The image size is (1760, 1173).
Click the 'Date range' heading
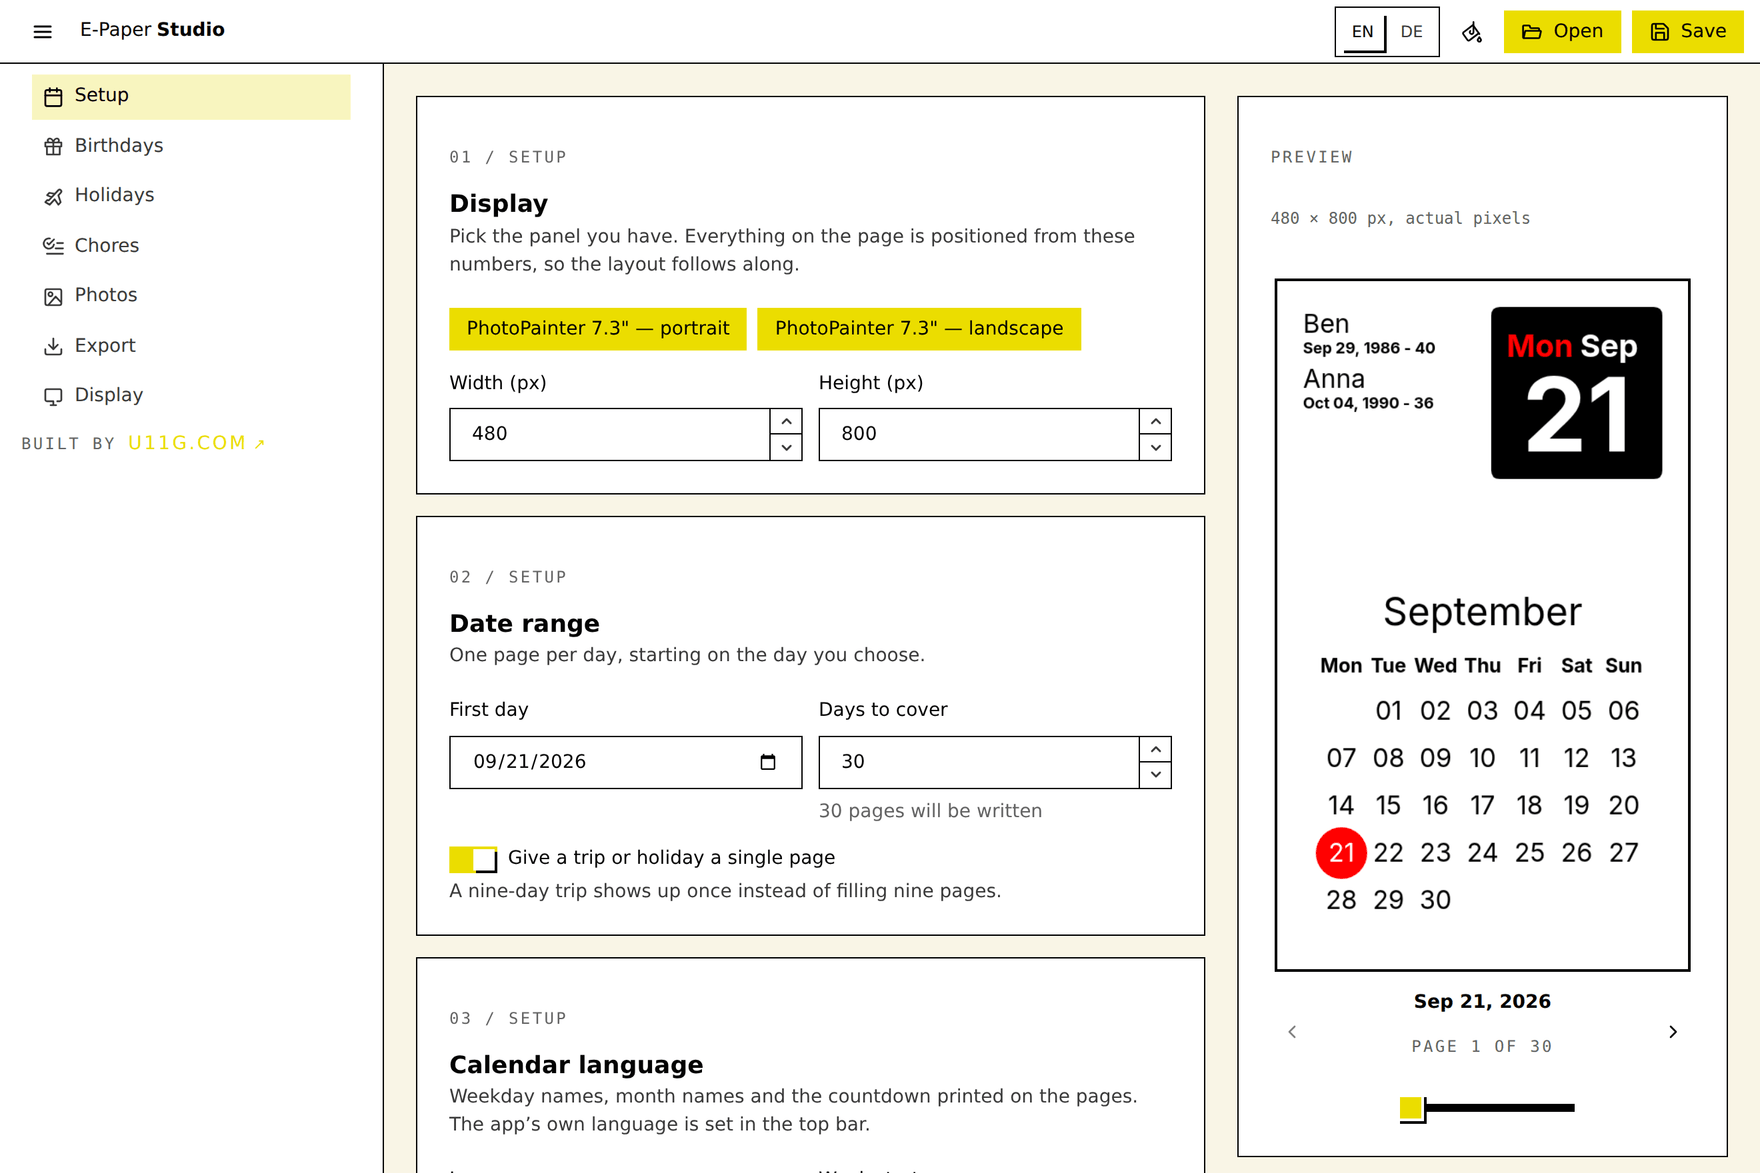524,624
